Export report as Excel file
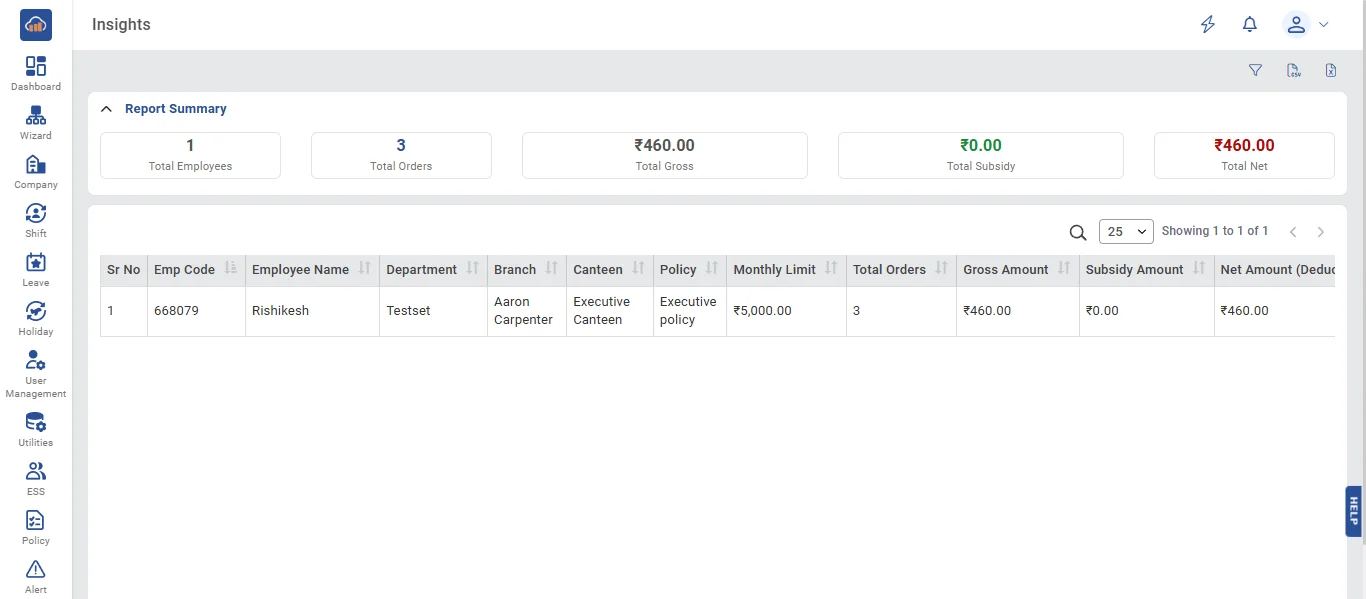This screenshot has width=1366, height=599. (x=1331, y=70)
